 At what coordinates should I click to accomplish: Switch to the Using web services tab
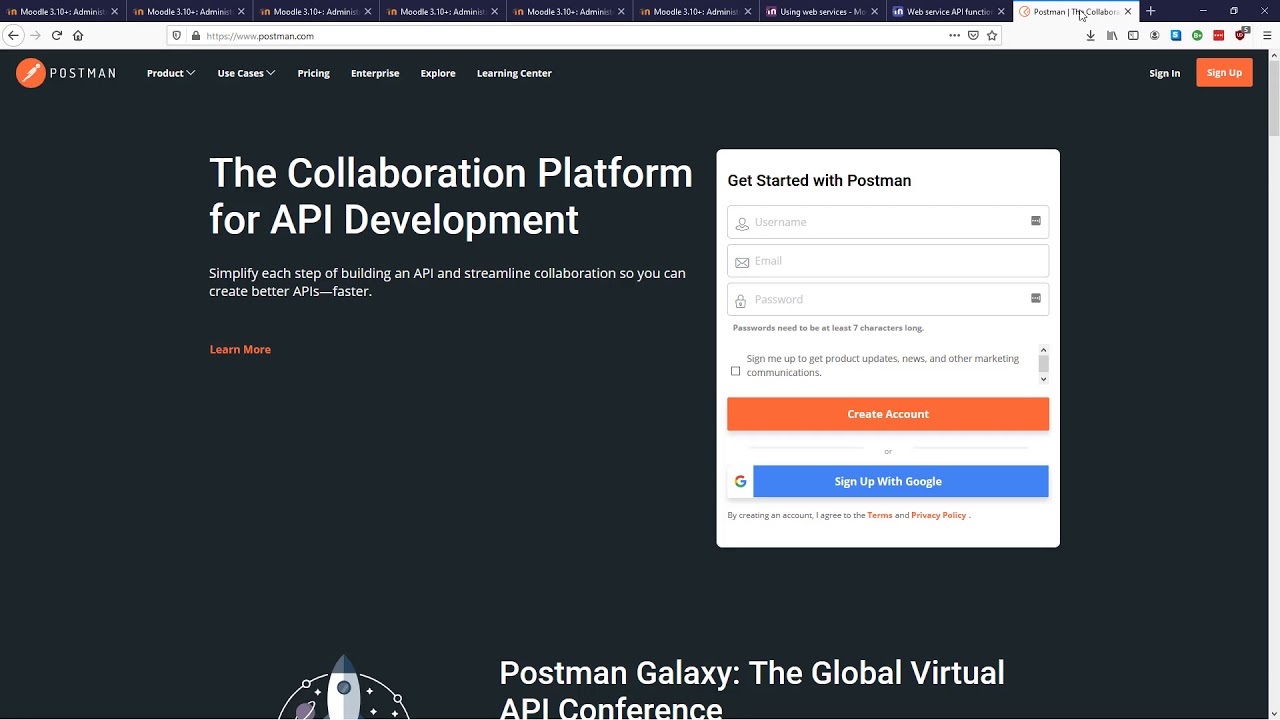[822, 12]
